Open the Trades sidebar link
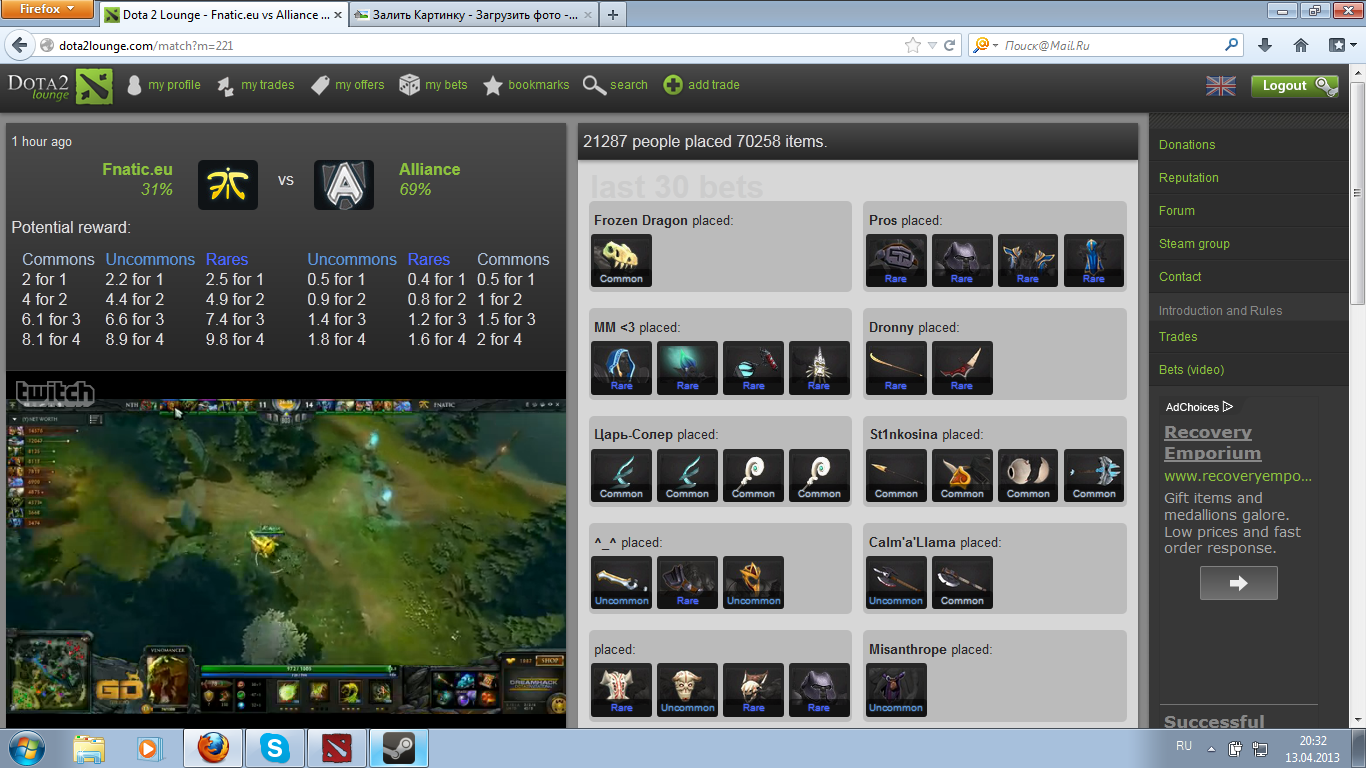1366x768 pixels. pos(1178,337)
